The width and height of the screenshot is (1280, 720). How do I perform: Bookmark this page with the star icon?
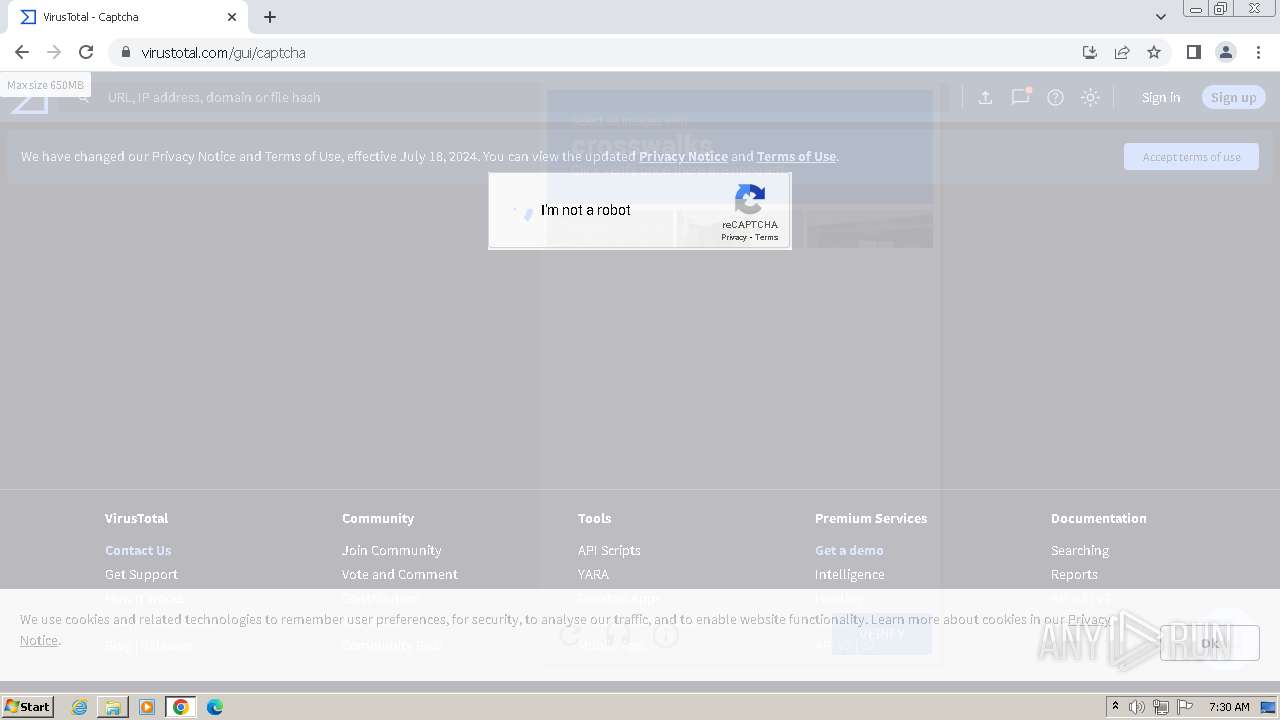click(x=1154, y=52)
